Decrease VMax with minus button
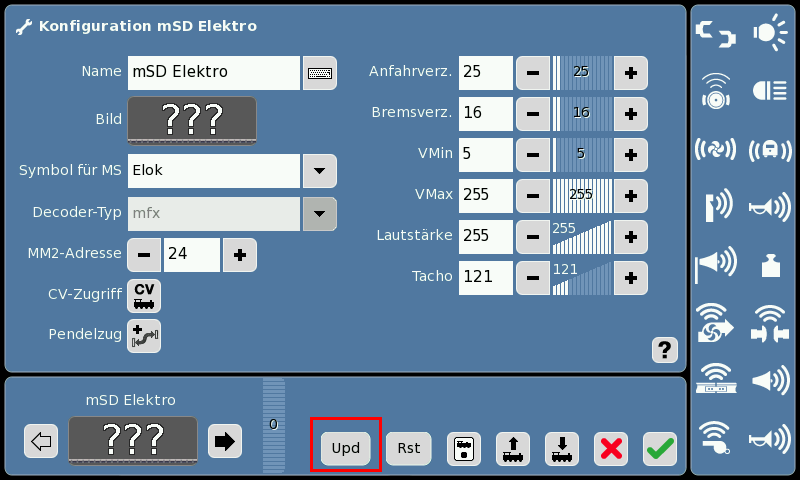 (533, 196)
